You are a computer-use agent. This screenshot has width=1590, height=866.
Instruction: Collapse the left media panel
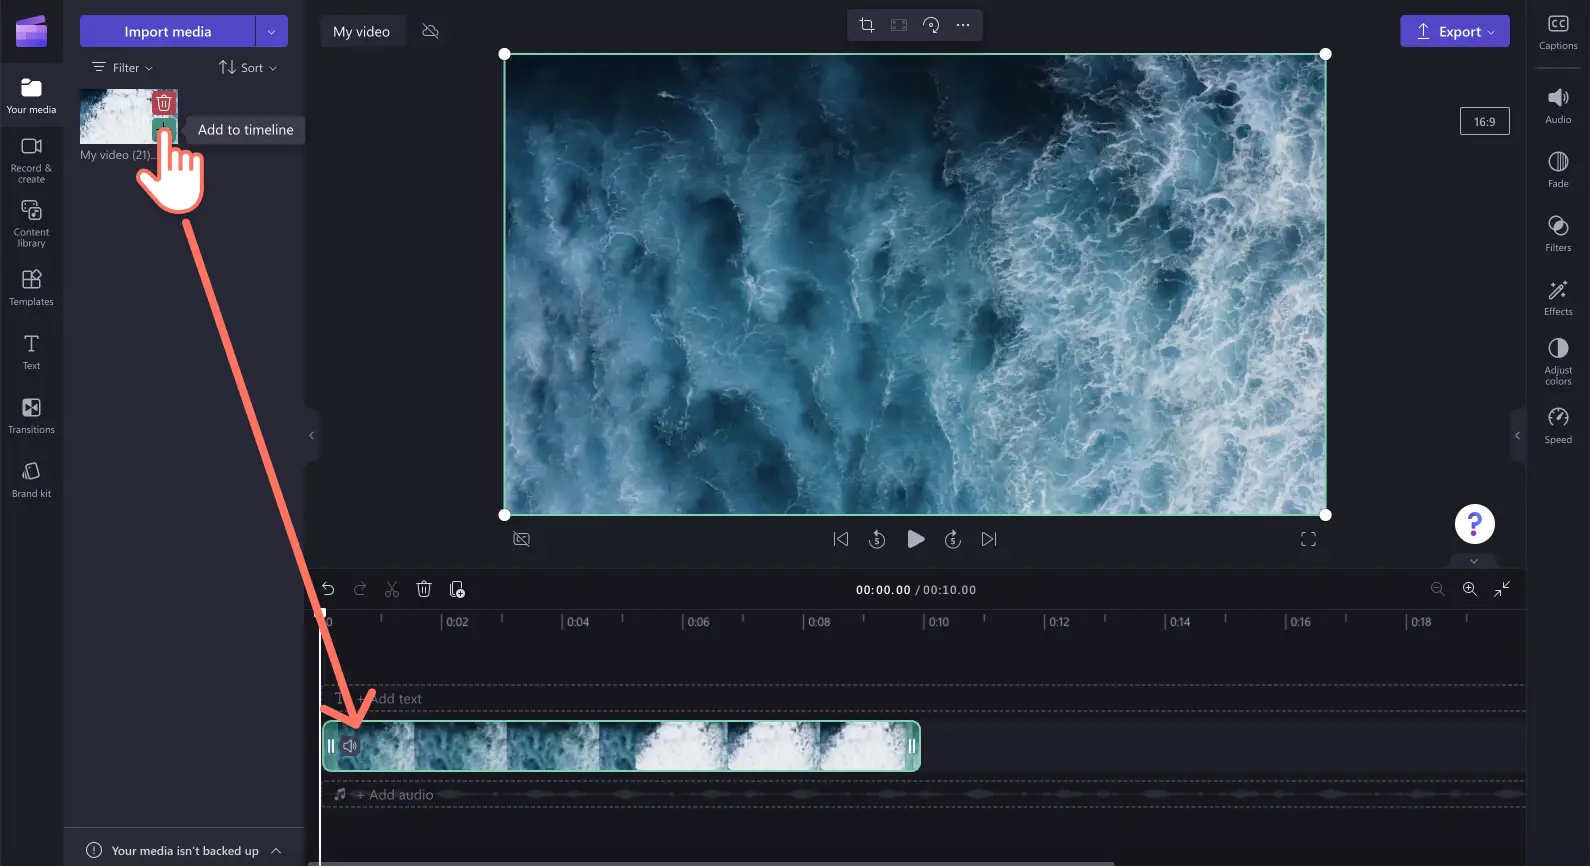311,435
